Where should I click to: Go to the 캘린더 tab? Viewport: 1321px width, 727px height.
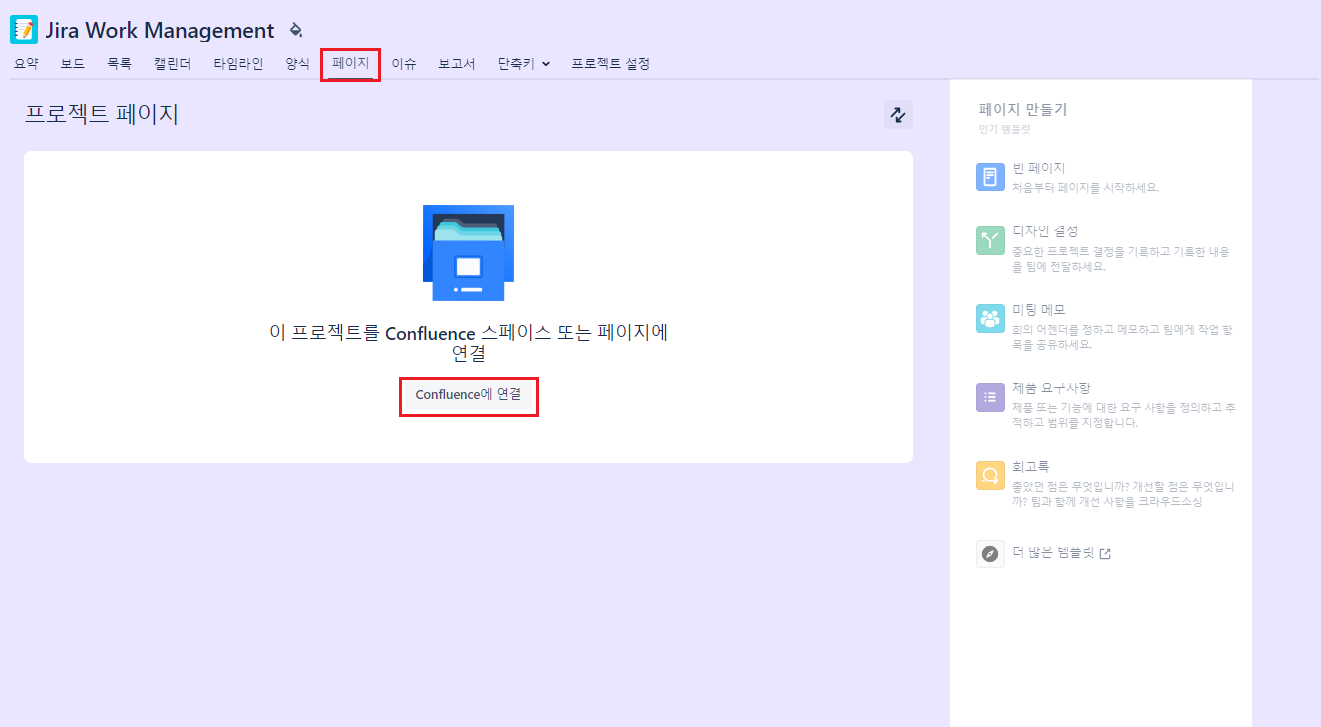pyautogui.click(x=172, y=64)
